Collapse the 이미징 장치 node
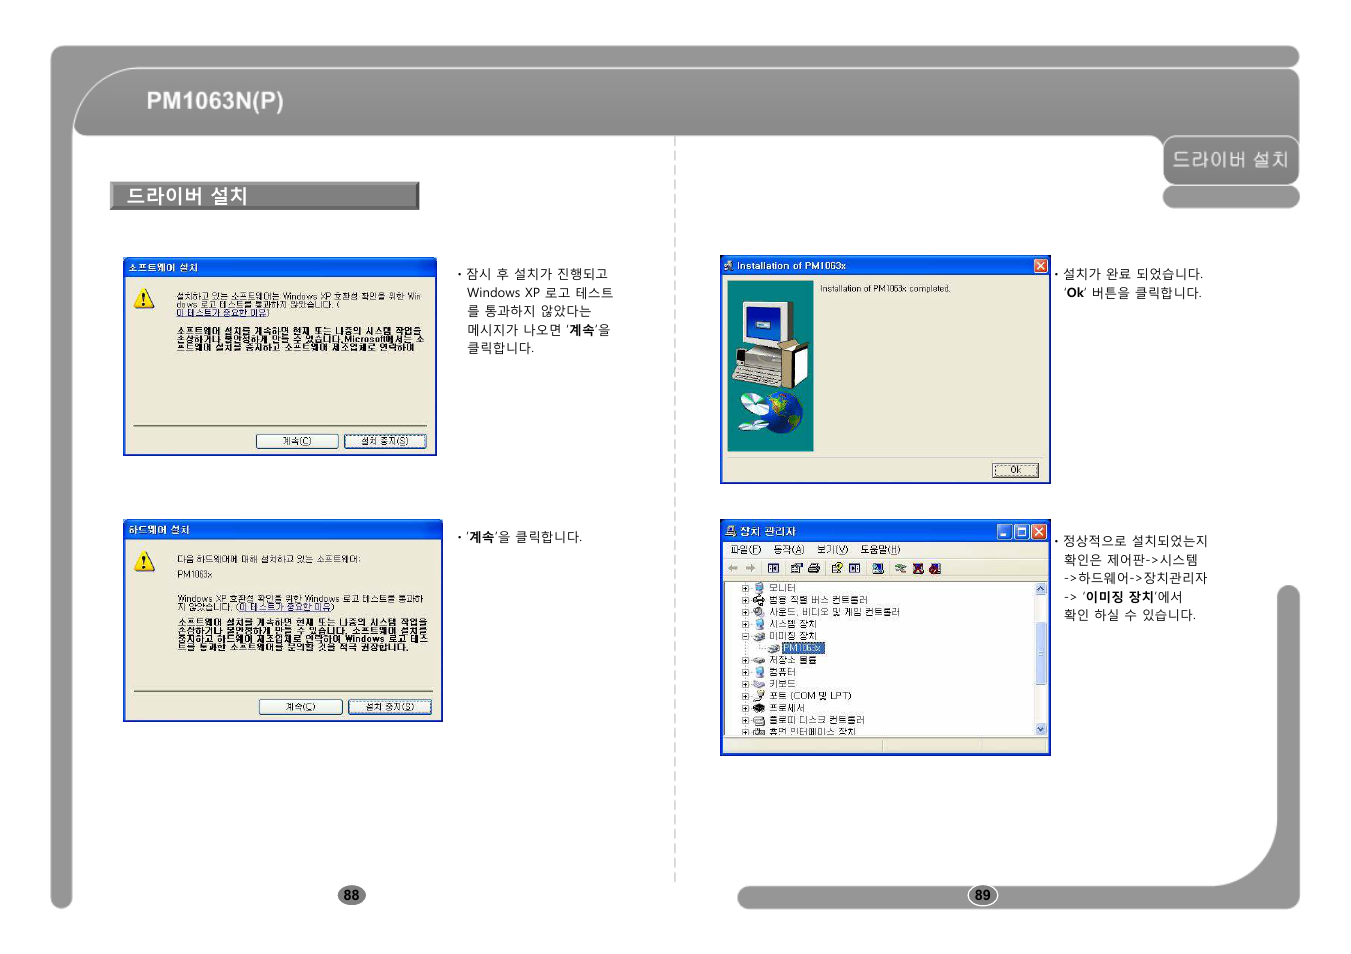1351x954 pixels. click(745, 636)
